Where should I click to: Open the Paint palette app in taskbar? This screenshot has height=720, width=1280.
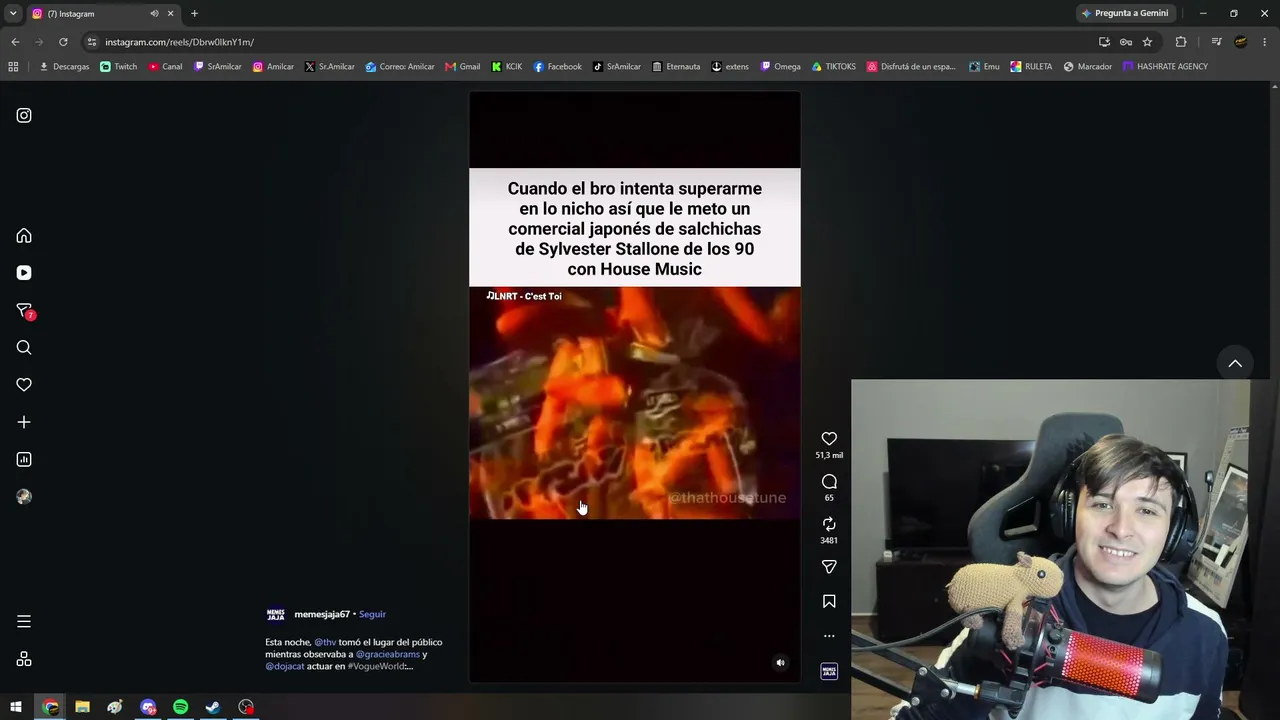tap(115, 707)
